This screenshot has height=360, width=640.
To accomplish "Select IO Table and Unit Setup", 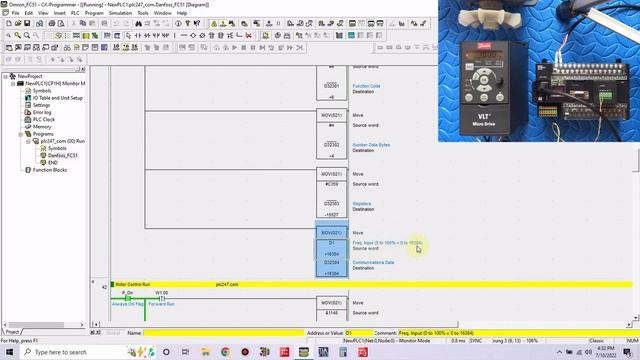I will click(x=58, y=98).
